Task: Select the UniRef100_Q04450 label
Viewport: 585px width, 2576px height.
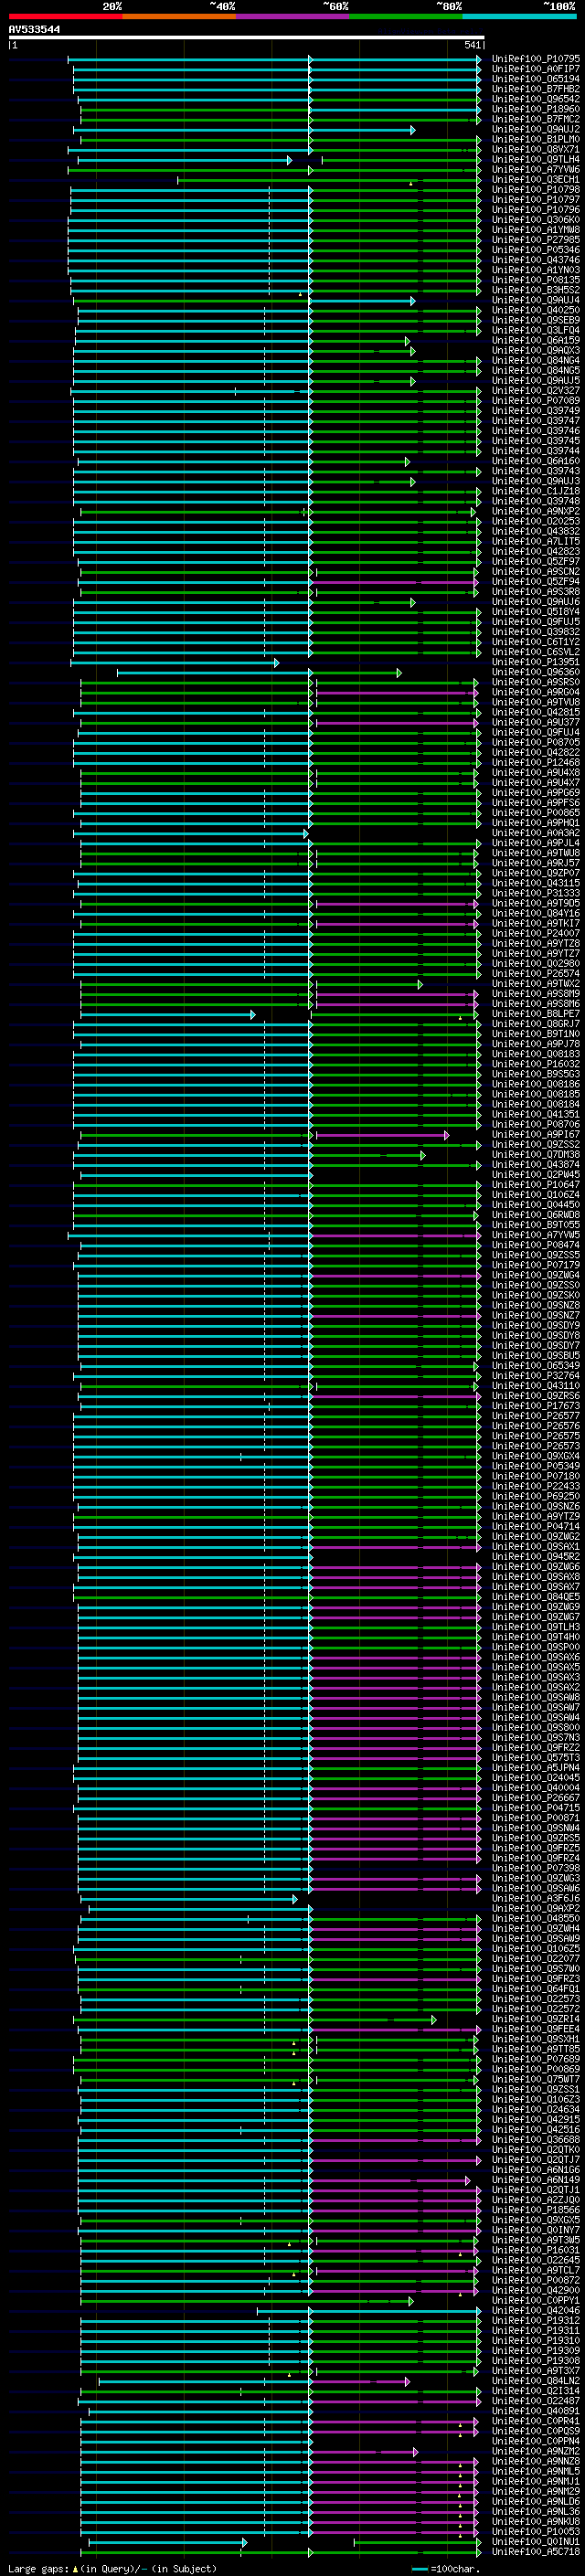Action: pos(536,1205)
